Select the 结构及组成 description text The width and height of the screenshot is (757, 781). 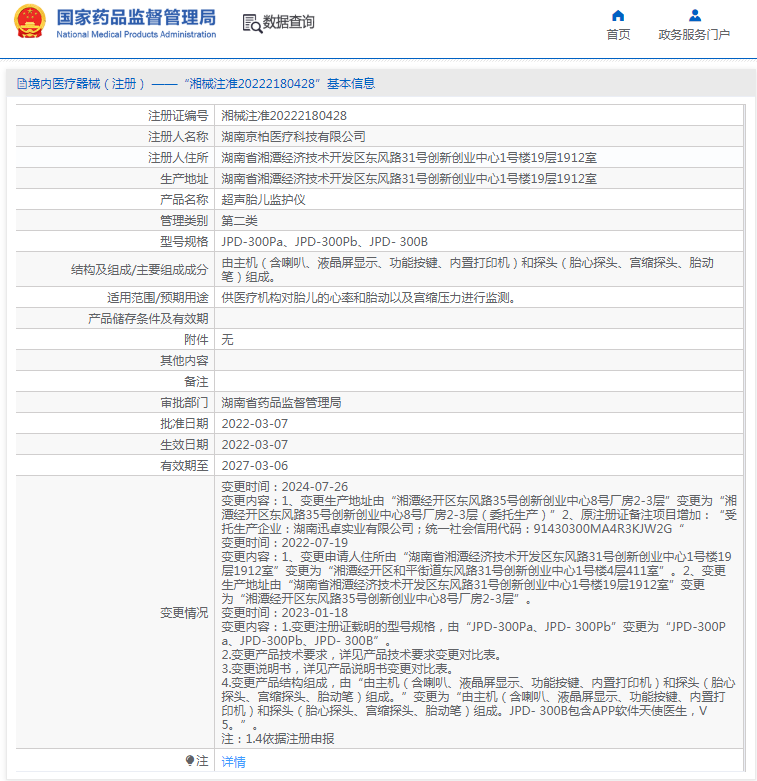tap(468, 269)
